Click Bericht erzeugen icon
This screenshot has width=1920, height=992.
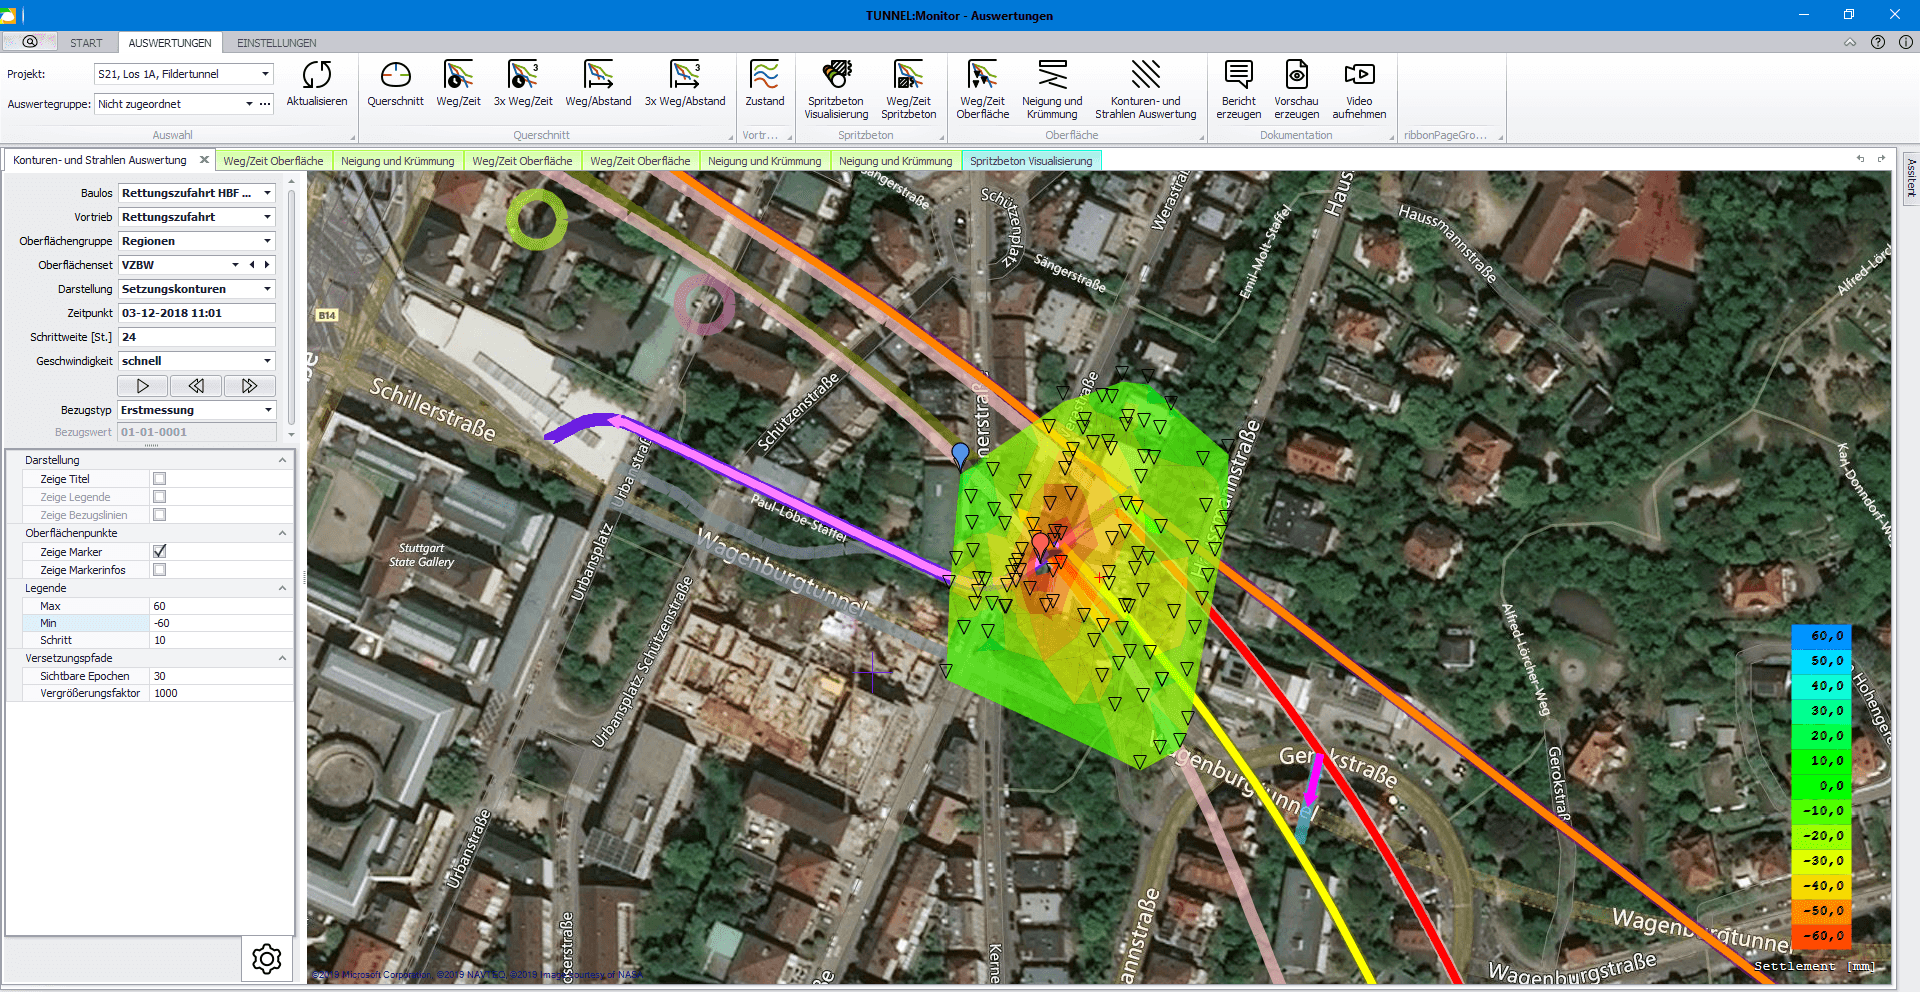(x=1238, y=76)
